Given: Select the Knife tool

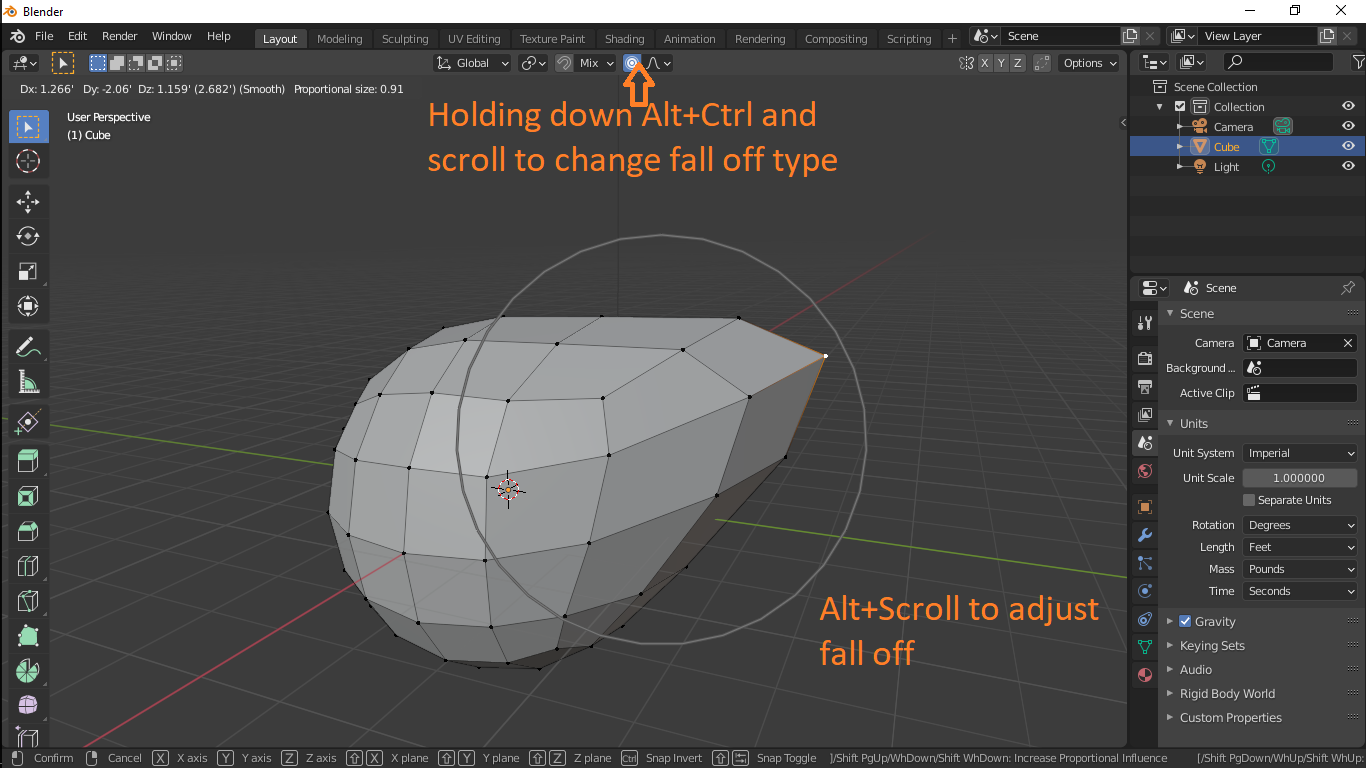Looking at the screenshot, I should pyautogui.click(x=28, y=601).
